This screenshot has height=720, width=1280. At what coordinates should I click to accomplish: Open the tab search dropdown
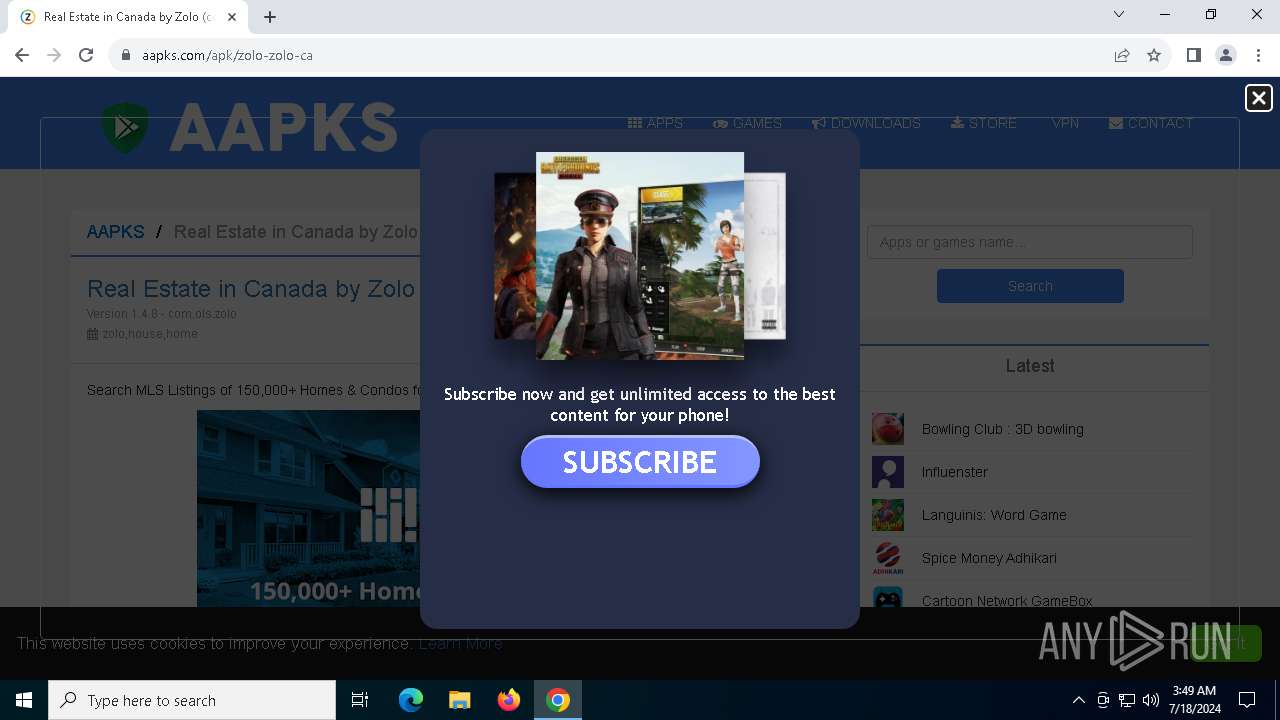1119,15
